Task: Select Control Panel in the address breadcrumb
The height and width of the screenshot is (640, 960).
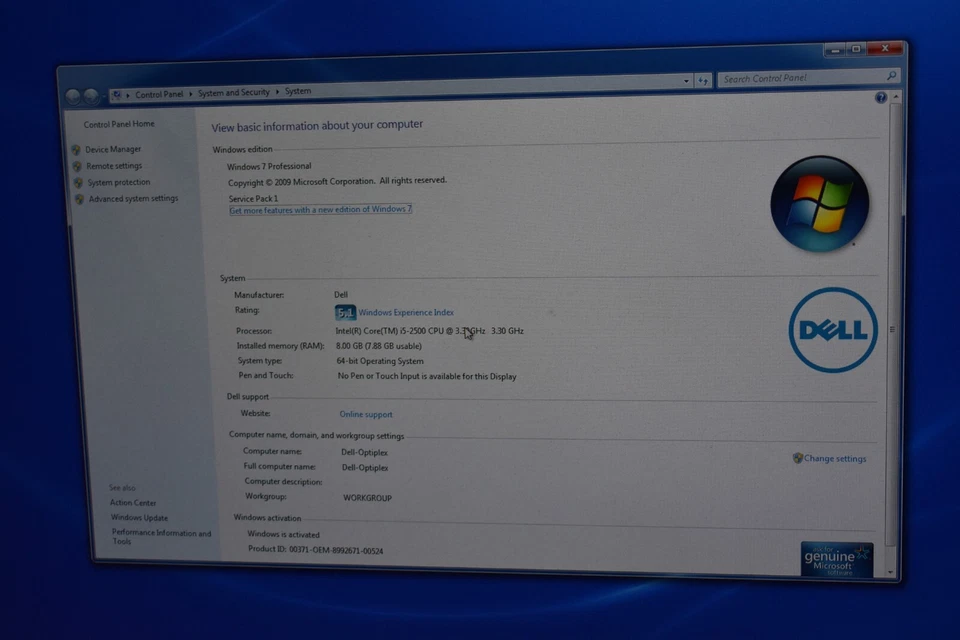Action: [159, 94]
